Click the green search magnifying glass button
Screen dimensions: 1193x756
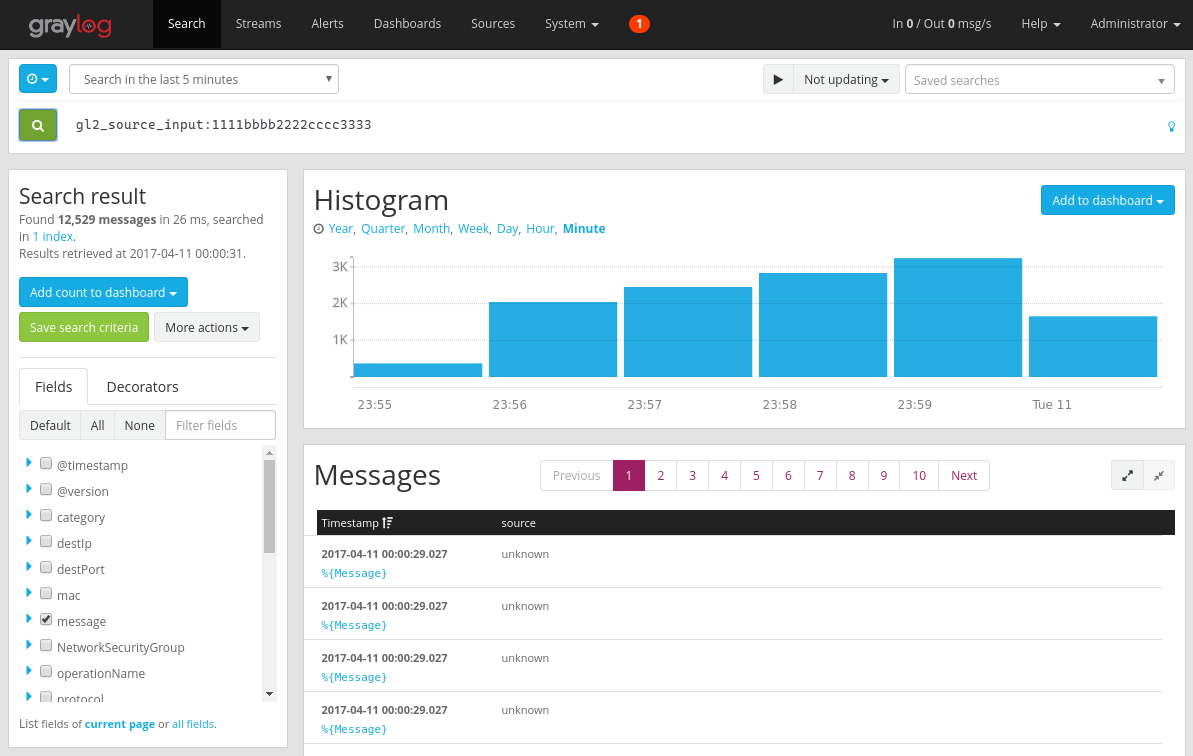click(37, 124)
